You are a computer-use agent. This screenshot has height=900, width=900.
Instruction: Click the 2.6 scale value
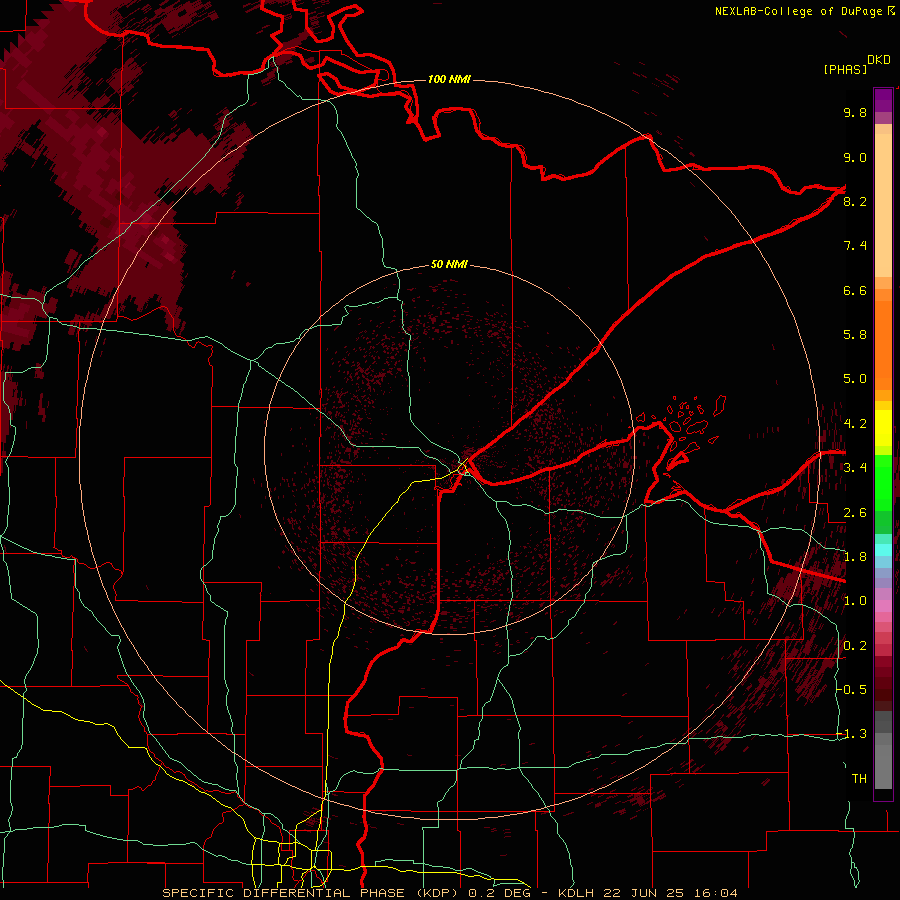point(855,513)
